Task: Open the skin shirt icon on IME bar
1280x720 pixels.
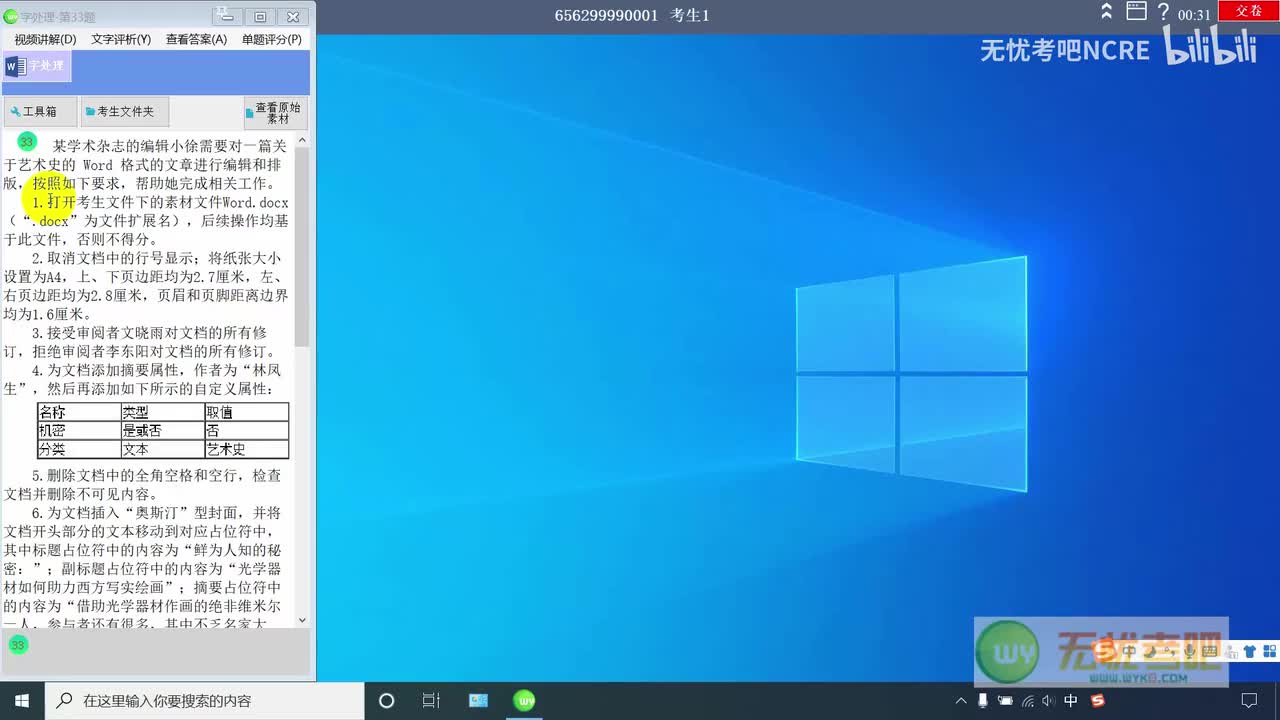Action: [x=1249, y=652]
